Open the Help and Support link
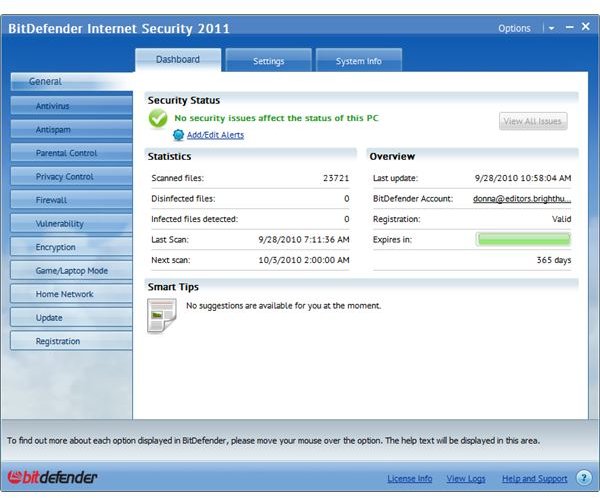The width and height of the screenshot is (600, 498). click(x=535, y=478)
